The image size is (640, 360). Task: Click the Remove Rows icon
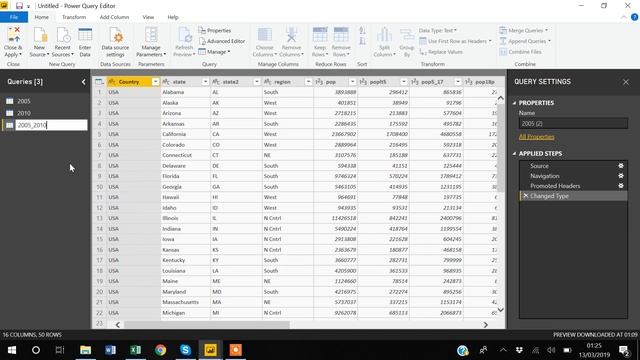click(x=341, y=35)
